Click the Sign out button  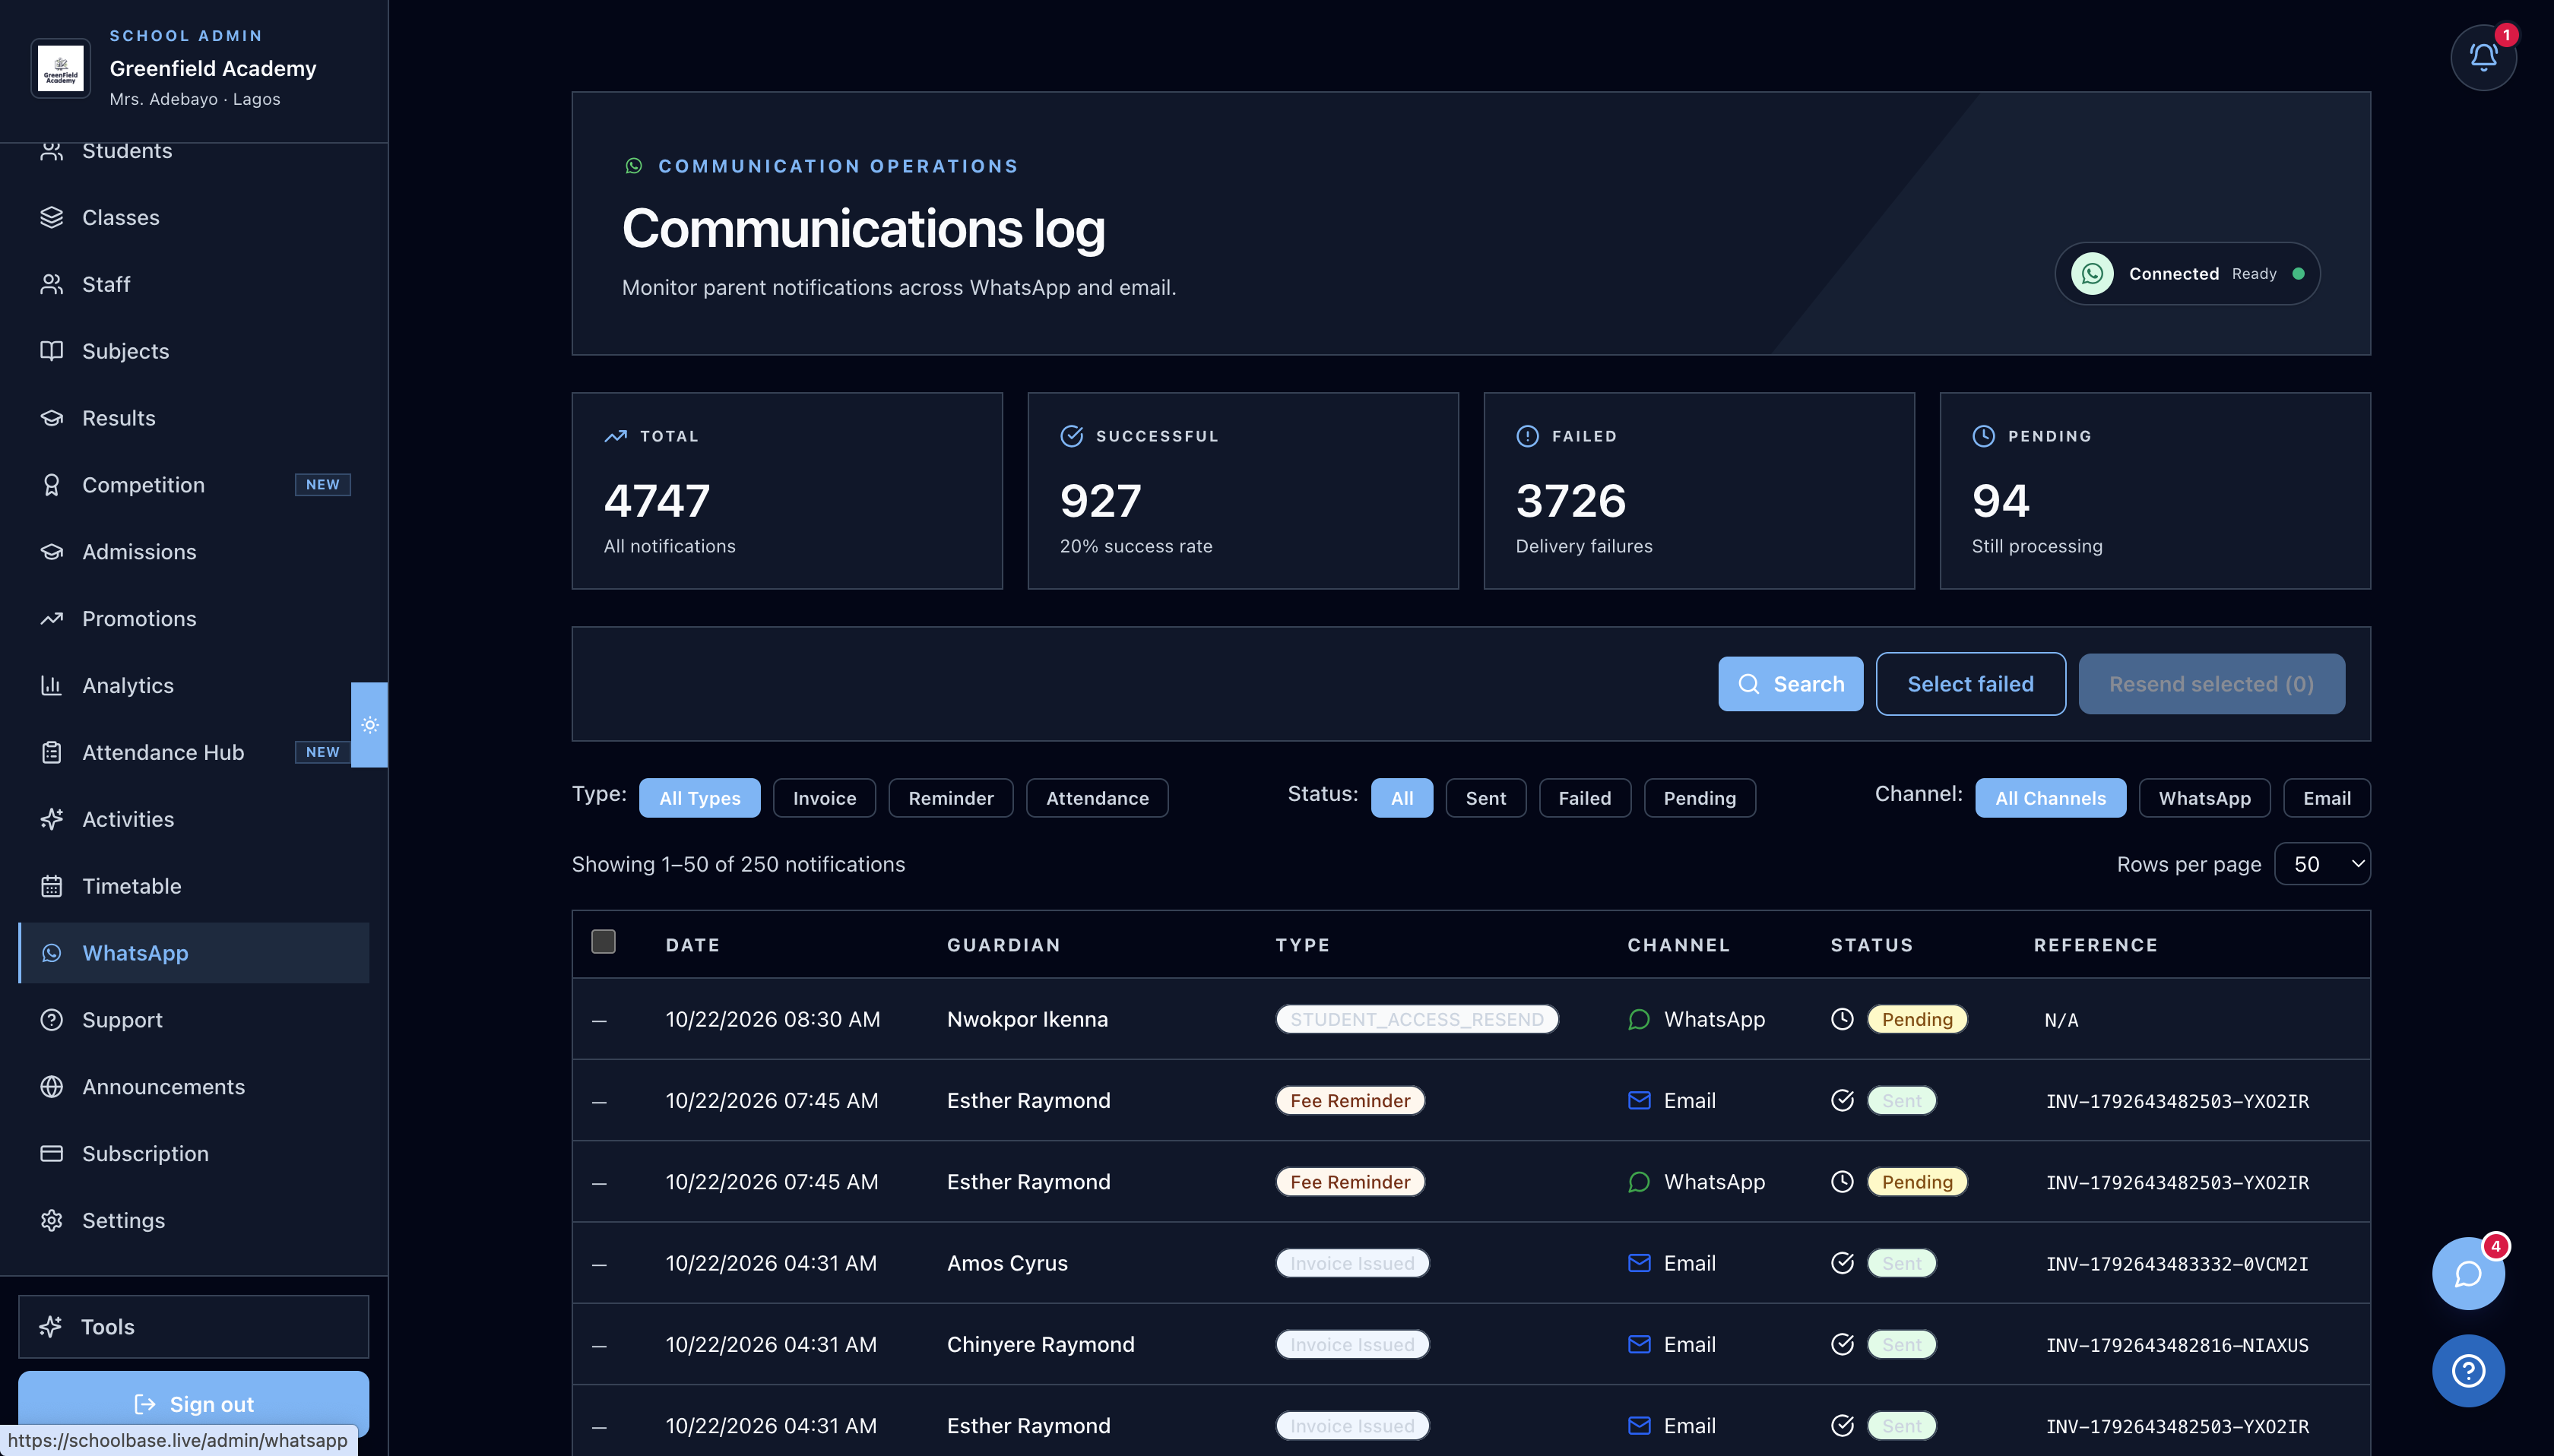[x=194, y=1404]
